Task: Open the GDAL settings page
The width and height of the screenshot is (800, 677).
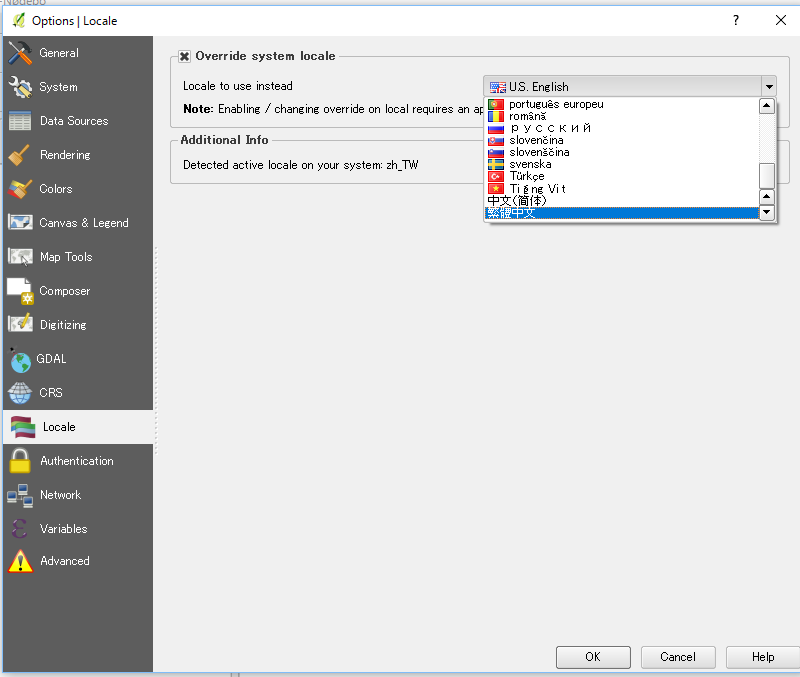Action: coord(78,359)
